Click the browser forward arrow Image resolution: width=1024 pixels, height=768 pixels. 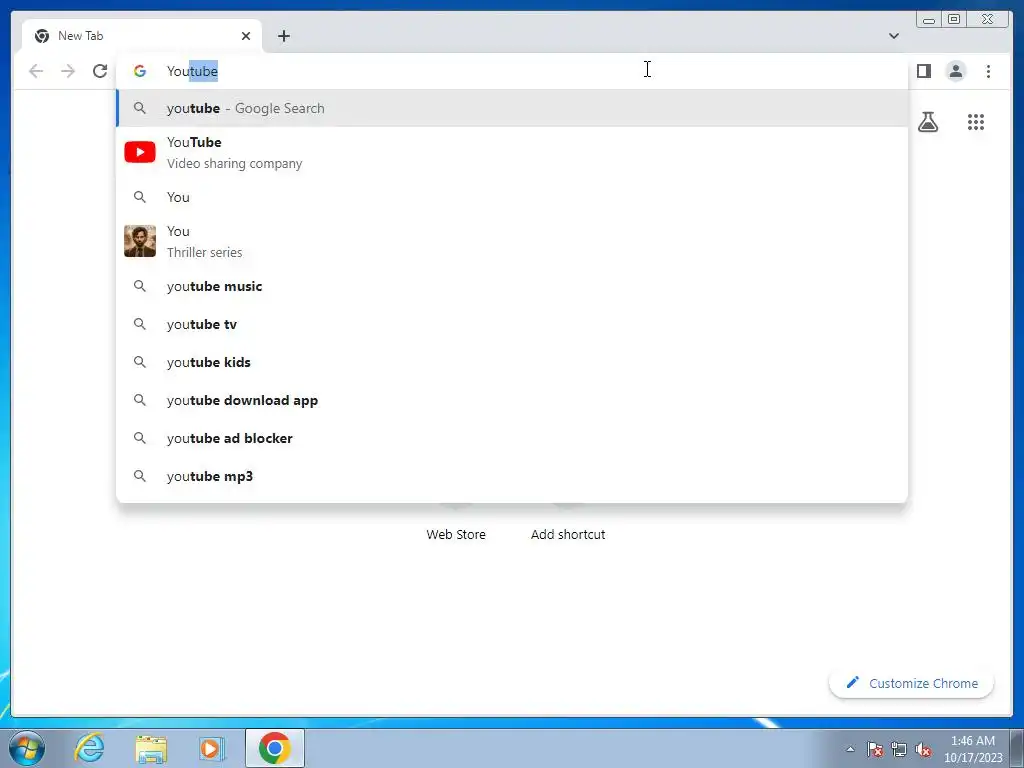click(68, 71)
